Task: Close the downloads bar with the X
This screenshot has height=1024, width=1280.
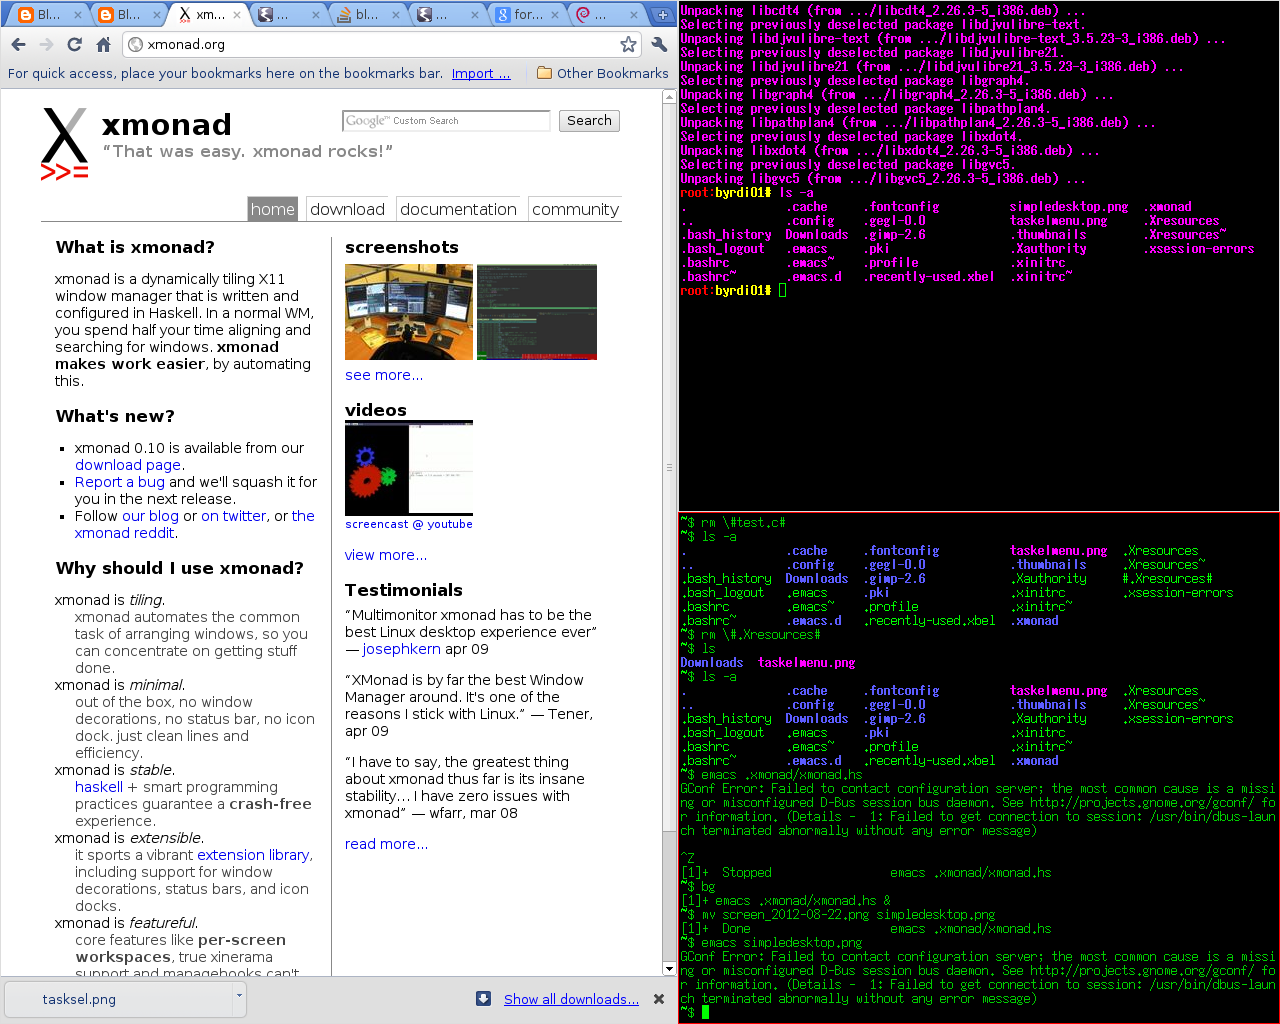Action: [x=659, y=998]
